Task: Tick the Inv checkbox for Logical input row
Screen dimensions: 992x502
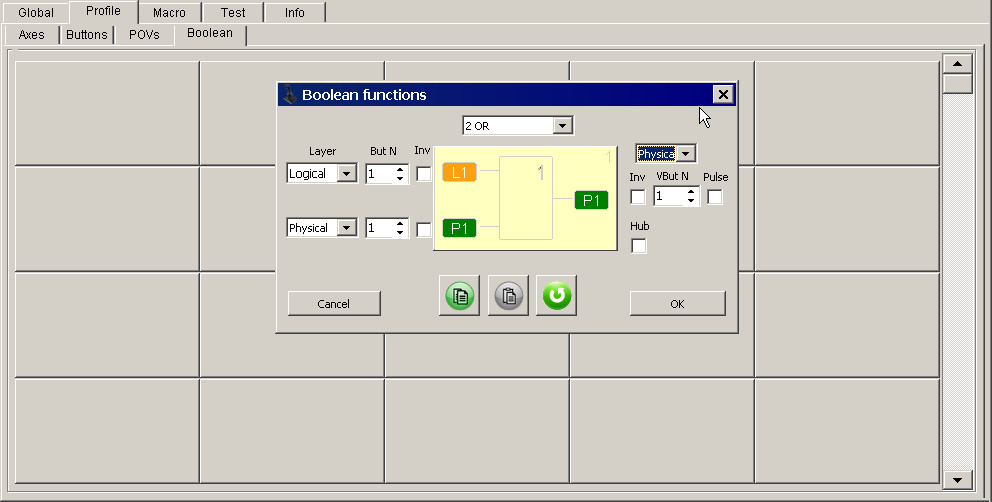Action: pyautogui.click(x=424, y=174)
